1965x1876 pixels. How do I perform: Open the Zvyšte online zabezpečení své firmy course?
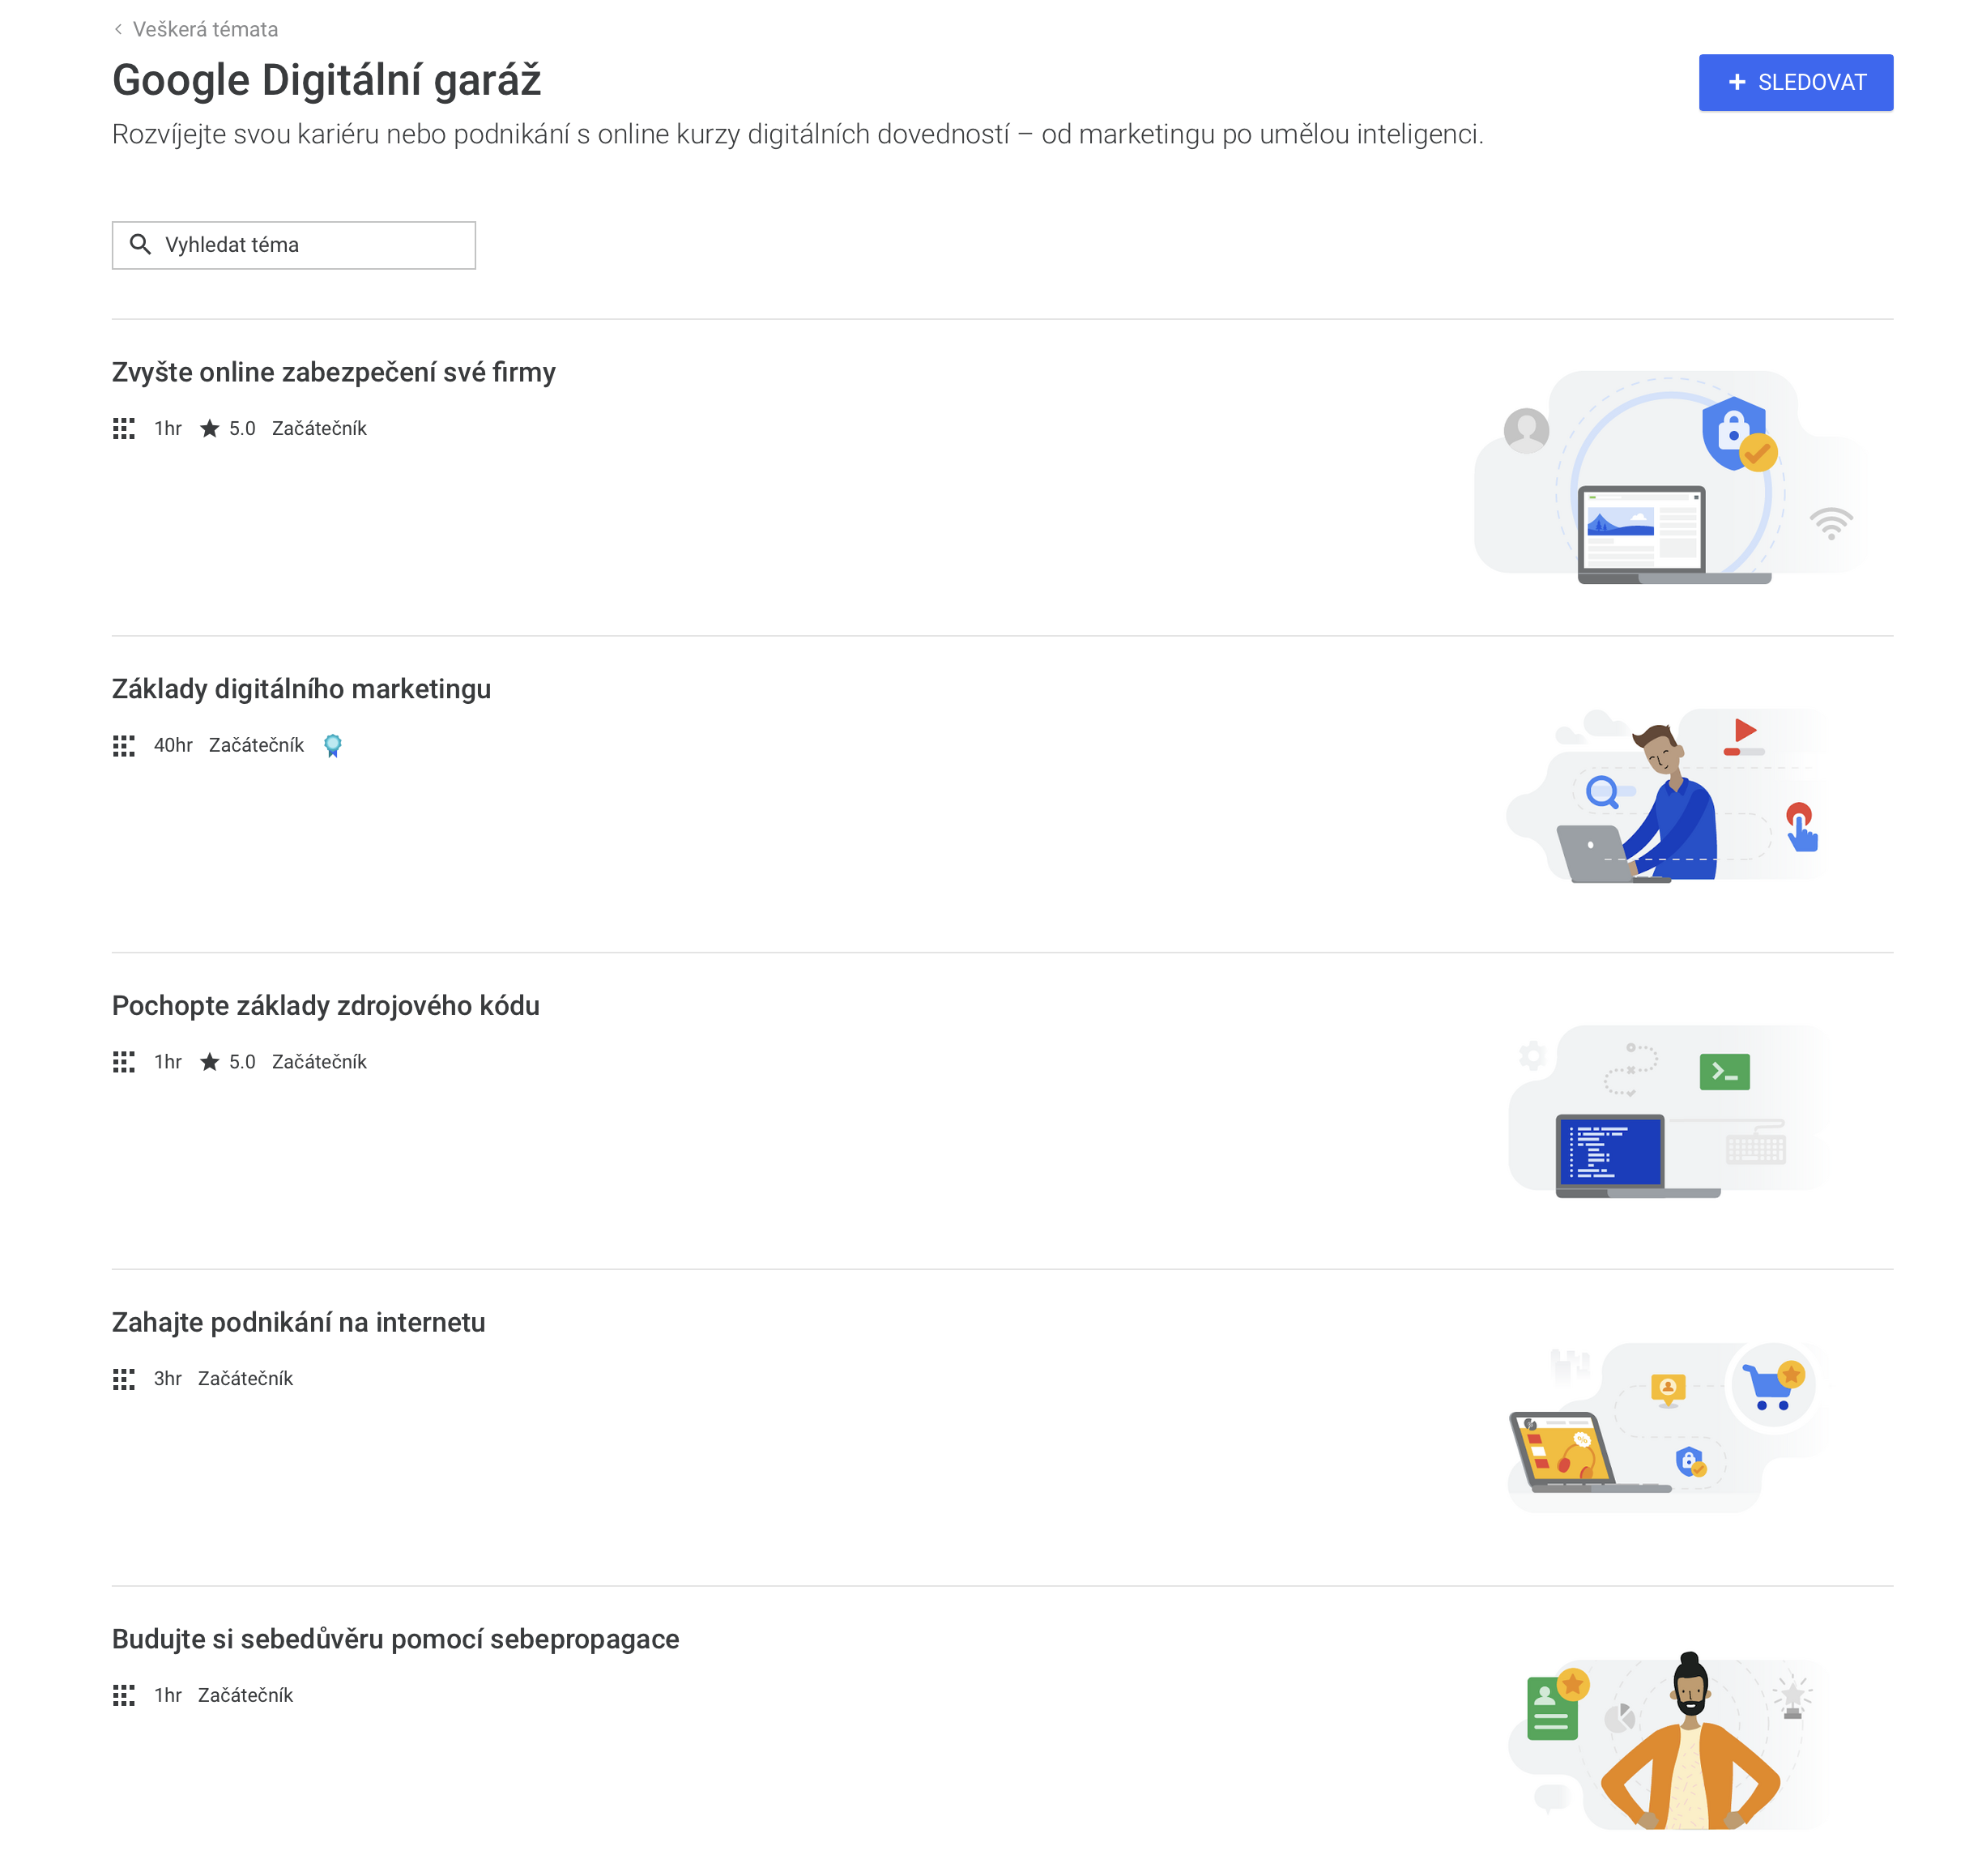point(334,371)
